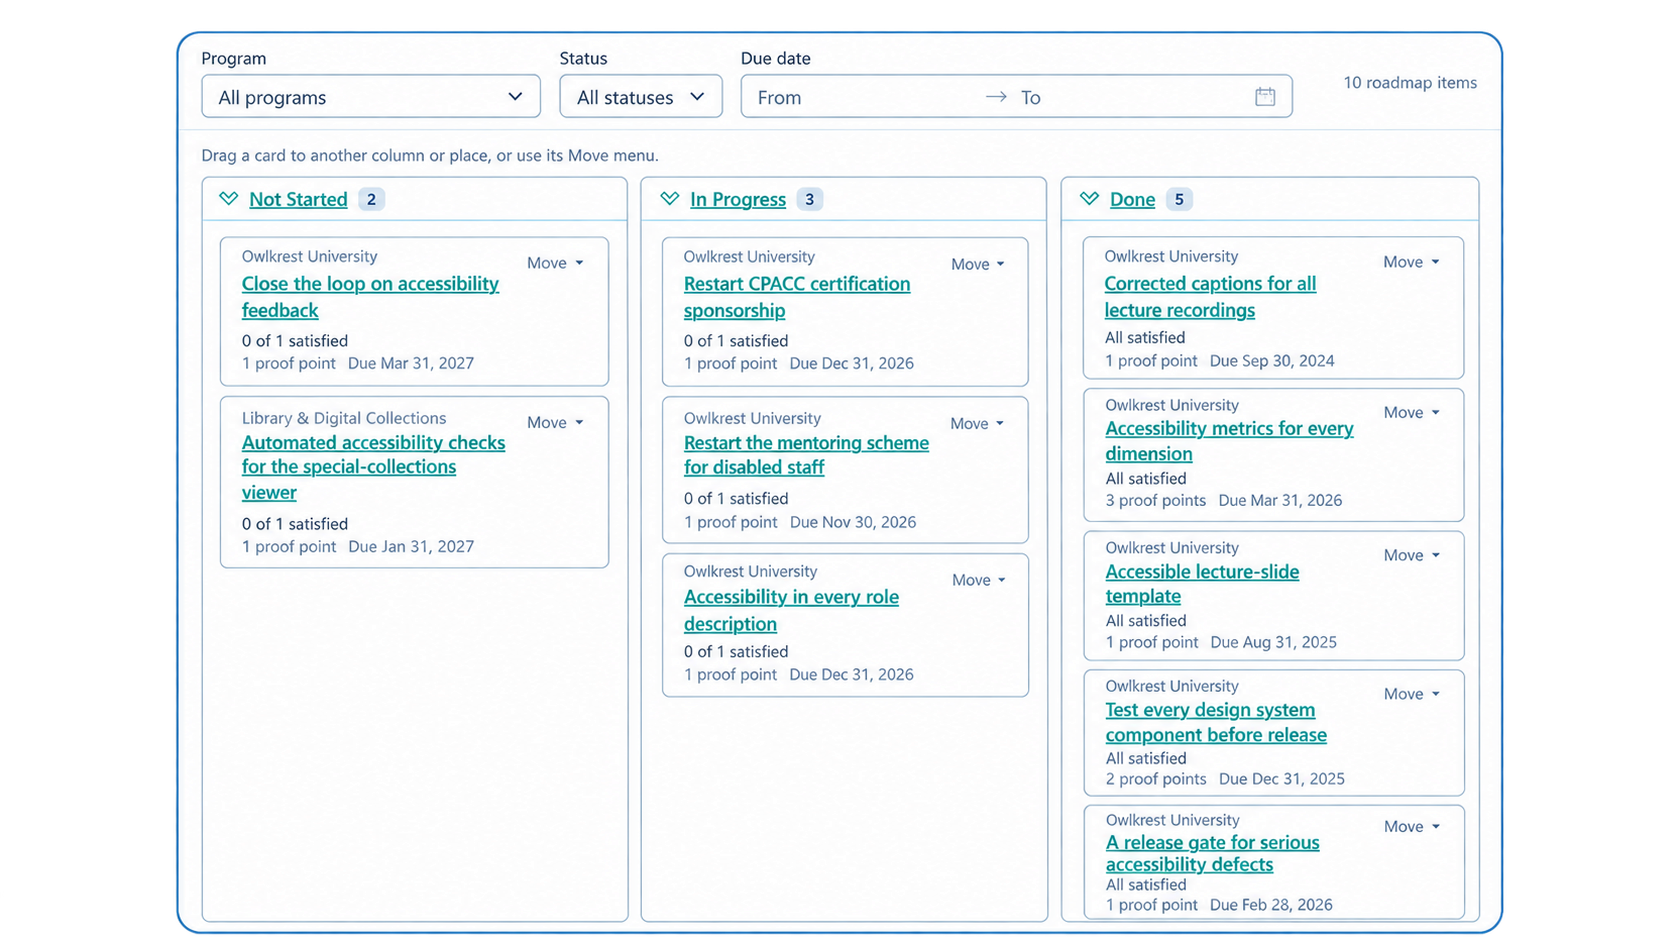This screenshot has width=1679, height=937.
Task: Open Move menu for Corrected captions card
Action: click(1412, 262)
